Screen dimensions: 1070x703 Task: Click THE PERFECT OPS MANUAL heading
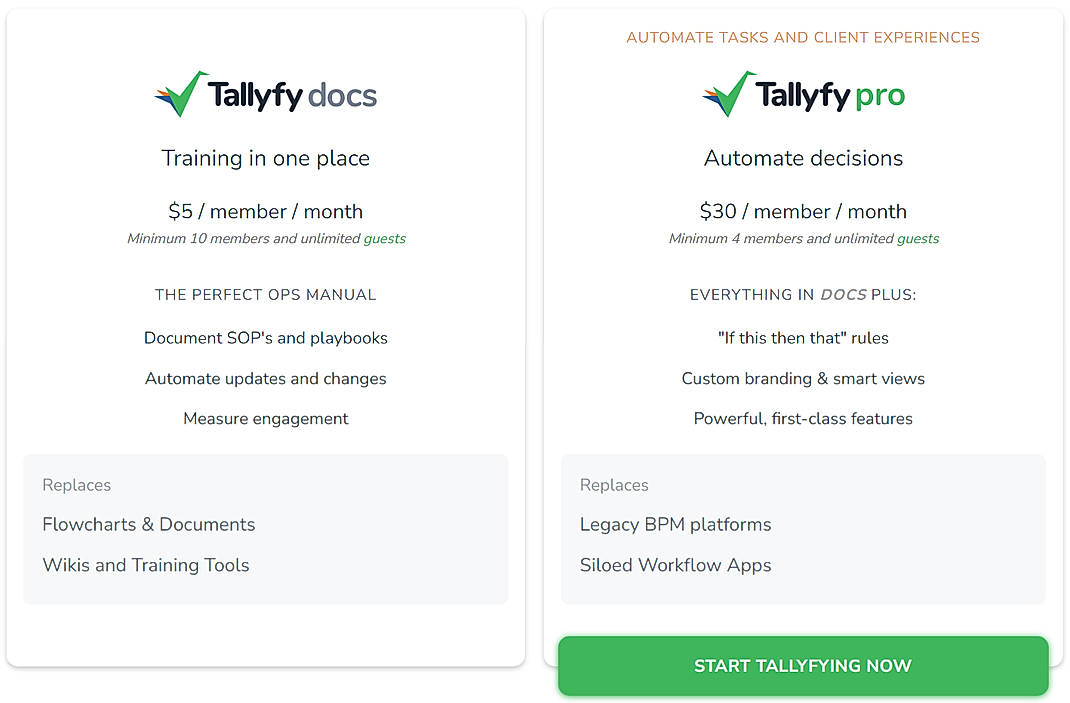click(265, 294)
